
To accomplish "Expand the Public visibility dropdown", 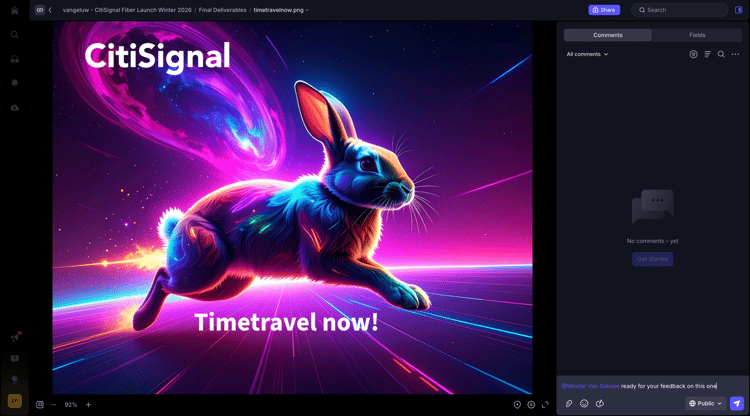I will pos(706,404).
